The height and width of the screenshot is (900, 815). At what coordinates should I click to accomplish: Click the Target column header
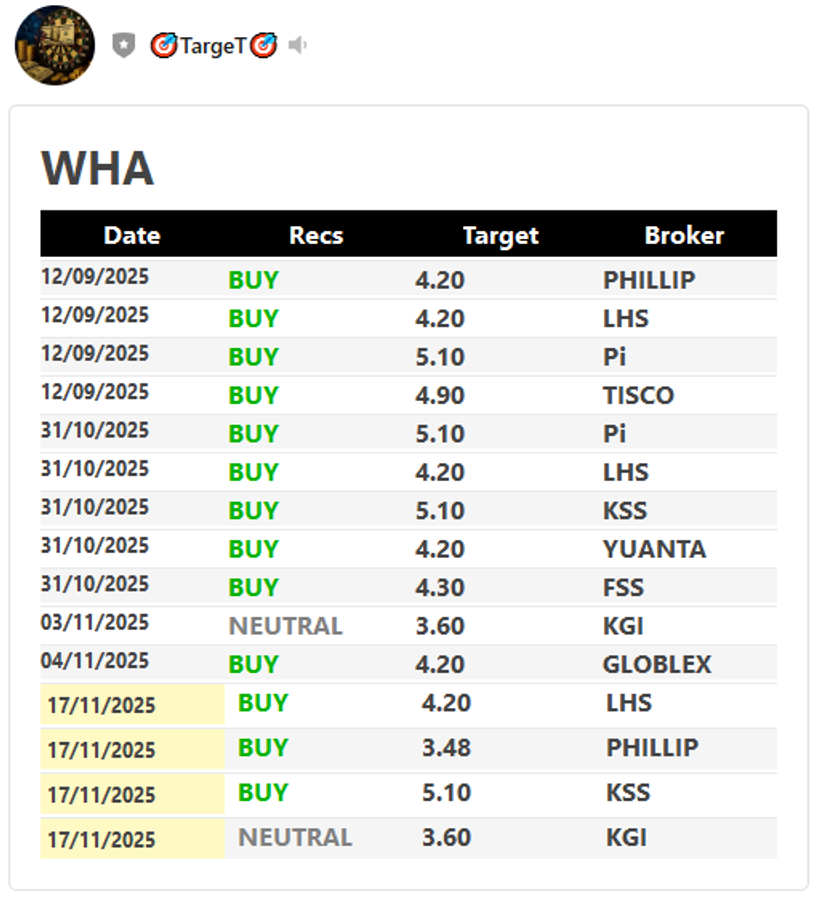(x=500, y=235)
